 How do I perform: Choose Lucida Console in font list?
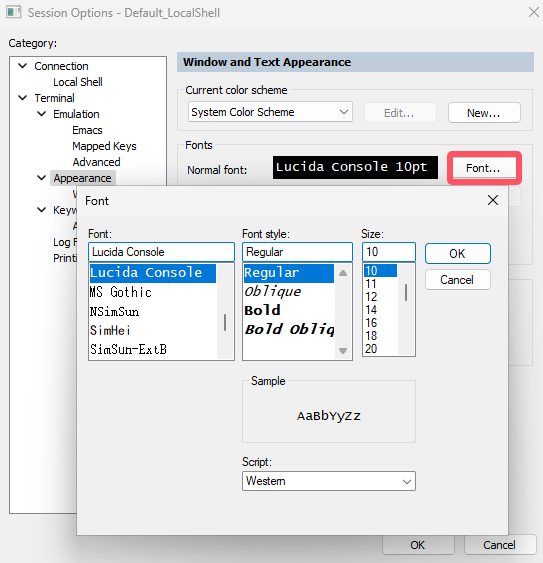coord(153,273)
